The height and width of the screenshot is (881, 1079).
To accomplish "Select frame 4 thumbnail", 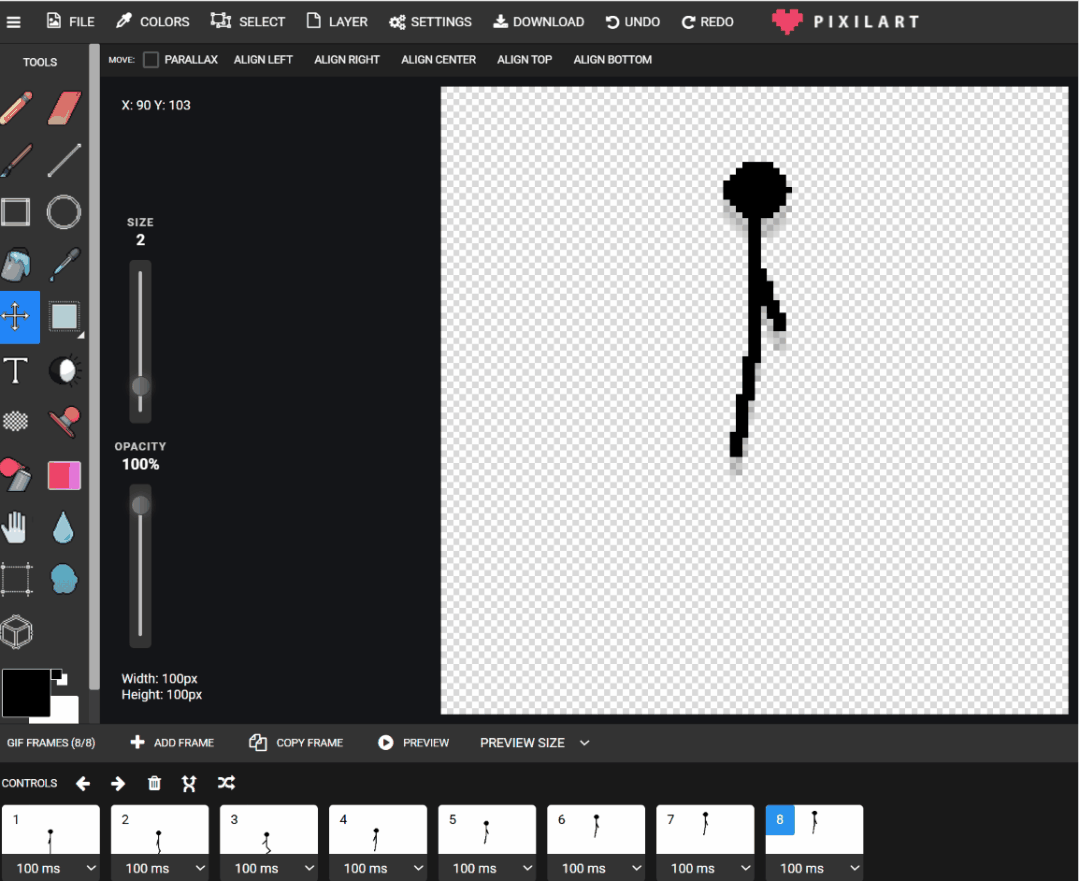I will pyautogui.click(x=378, y=829).
